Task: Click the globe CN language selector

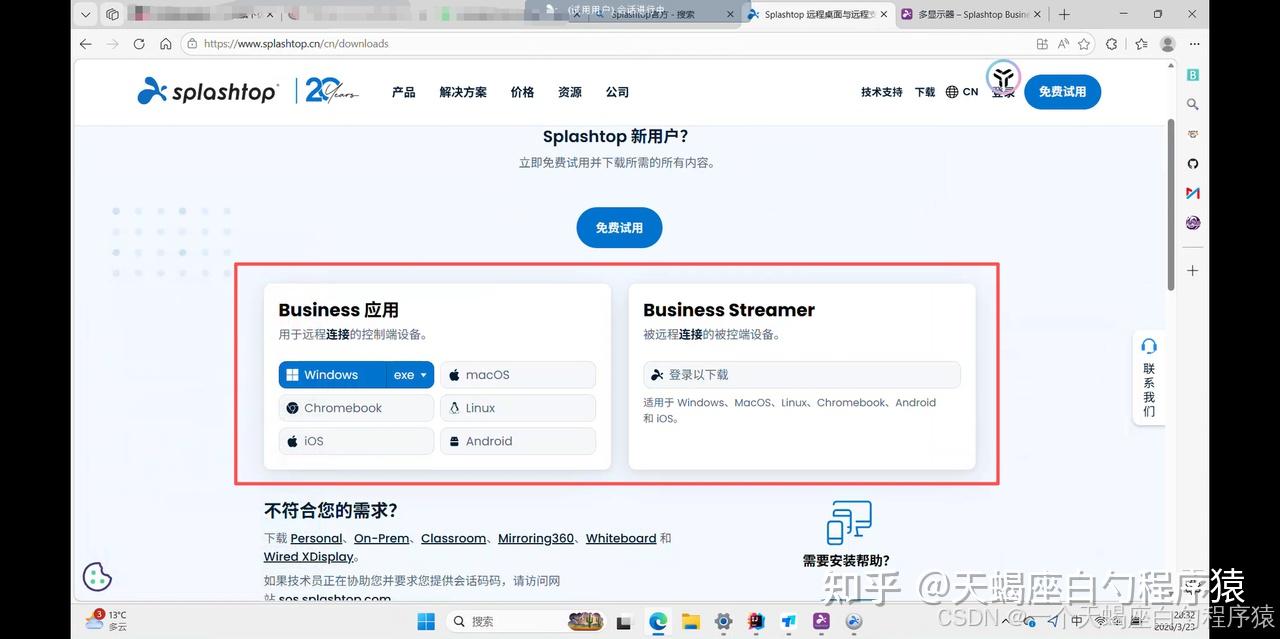Action: pos(961,92)
